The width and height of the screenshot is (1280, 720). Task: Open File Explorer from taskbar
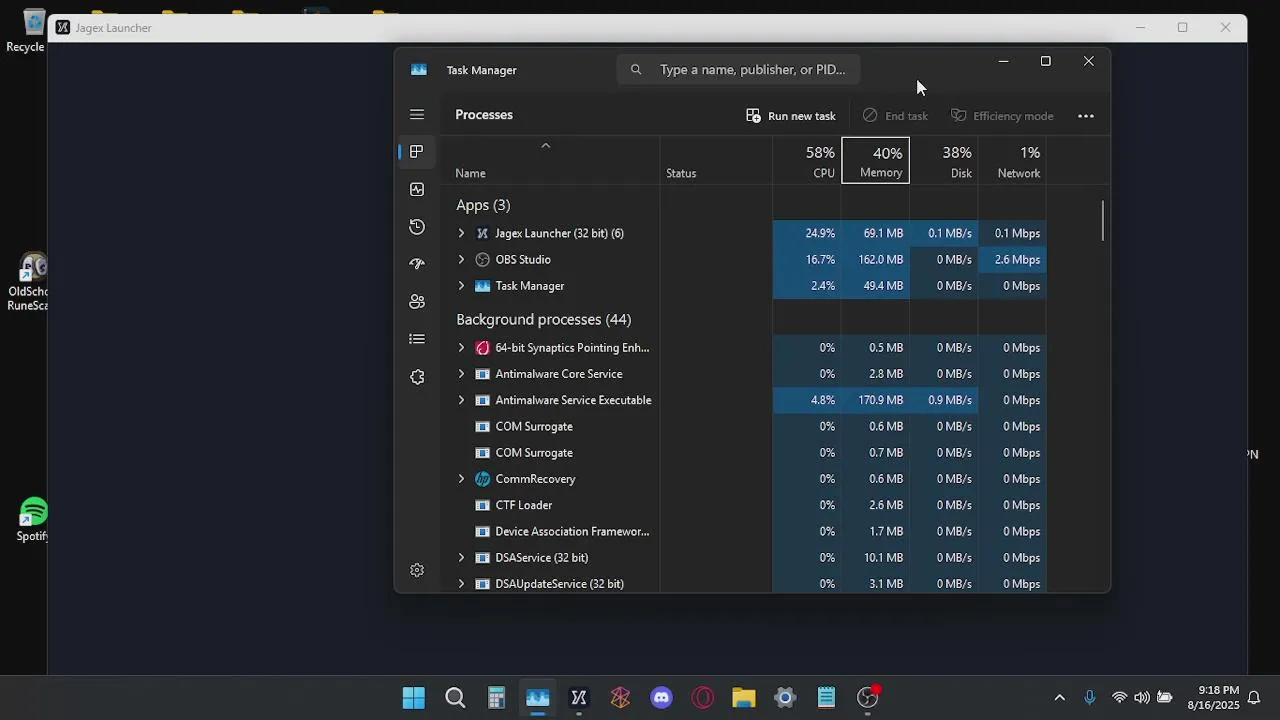click(x=744, y=698)
